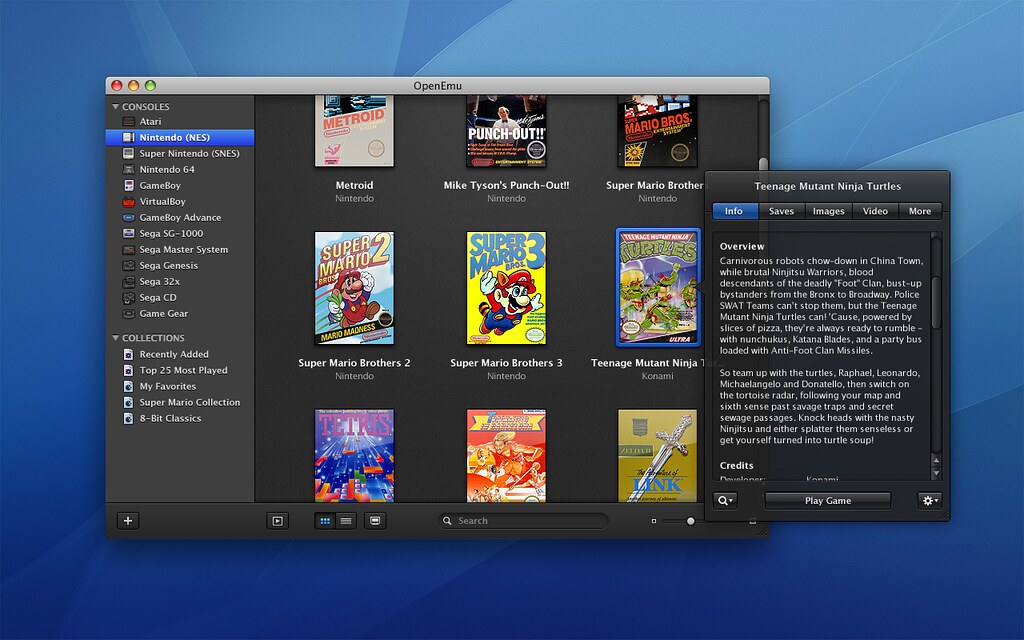Open the magnifier lookup dropdown in info panel
The image size is (1024, 640).
point(725,501)
